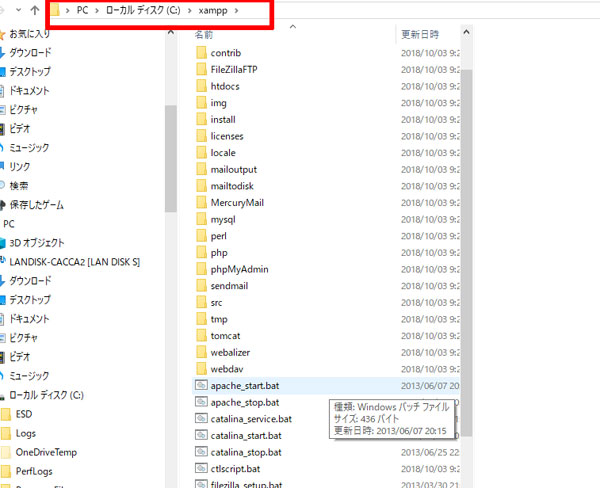Open OneDriveTemp folder in navigation pane

pos(46,452)
